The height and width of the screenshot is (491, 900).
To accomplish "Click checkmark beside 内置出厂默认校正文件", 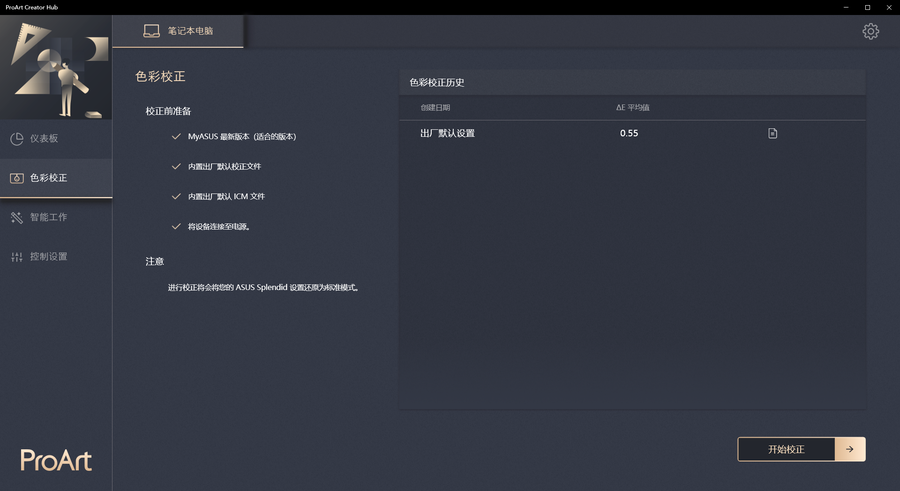I will click(176, 166).
